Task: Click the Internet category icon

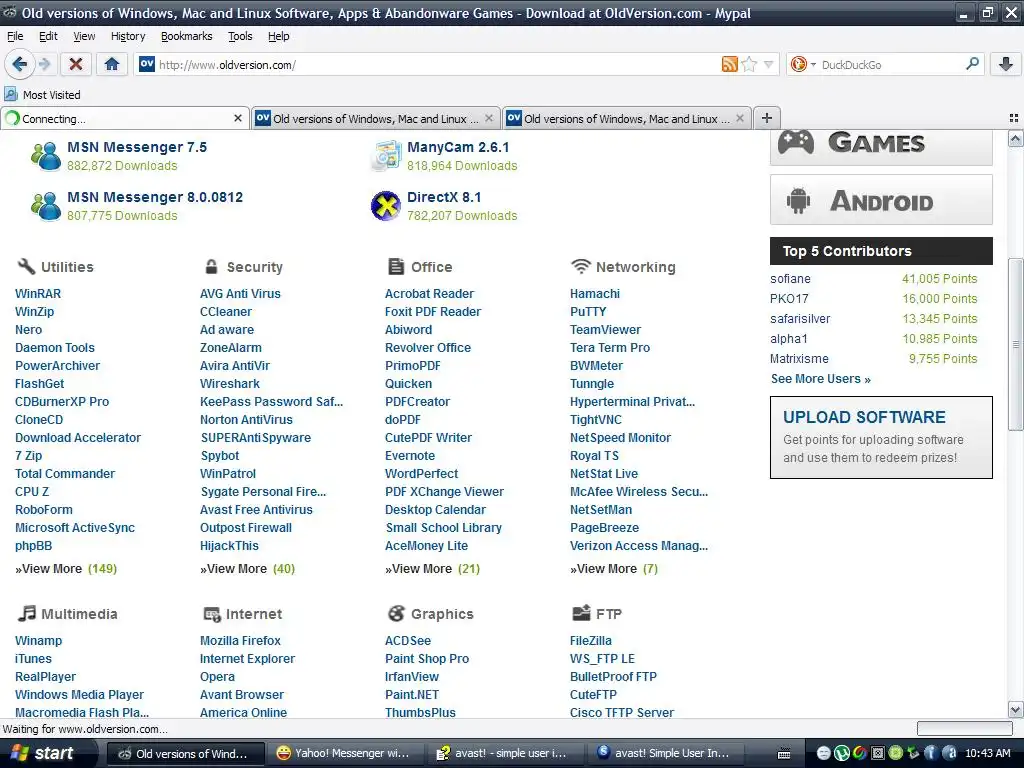Action: point(212,613)
